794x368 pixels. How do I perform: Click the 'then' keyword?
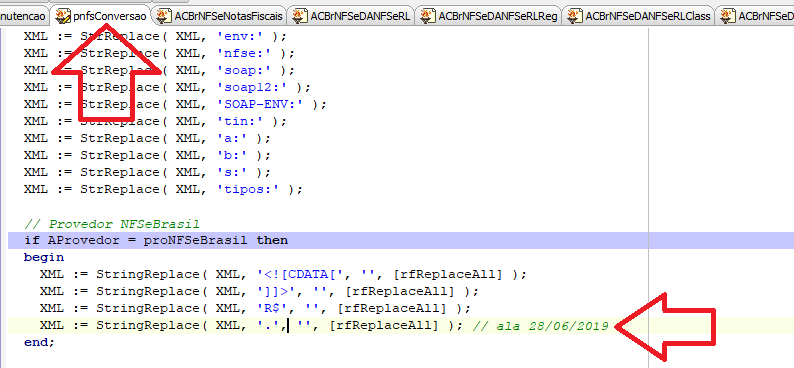click(x=272, y=240)
